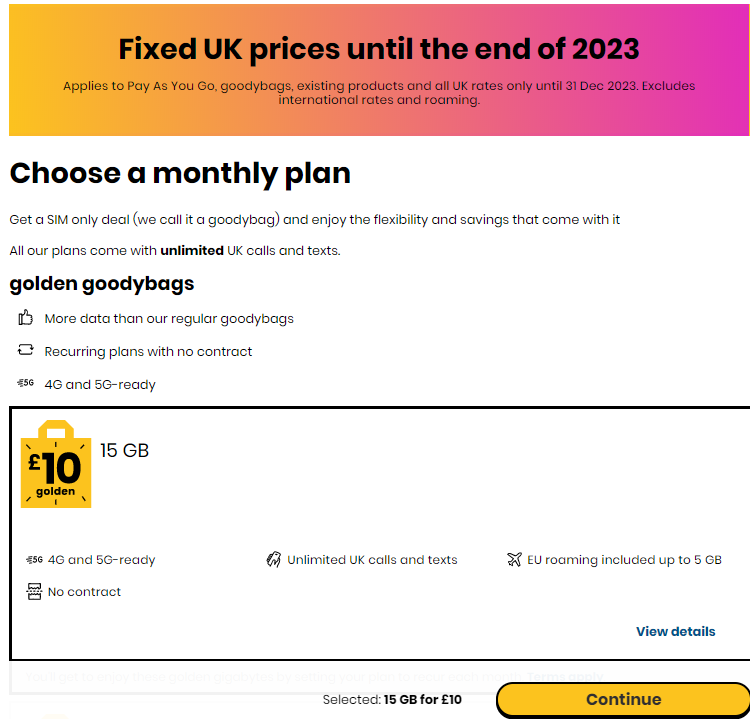Click EU roaming included up to 5 GB text
This screenshot has height=719, width=750.
[x=624, y=560]
